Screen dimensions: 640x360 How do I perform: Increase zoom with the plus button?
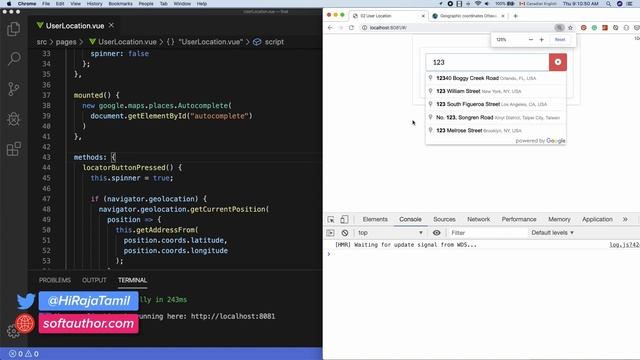click(x=542, y=40)
